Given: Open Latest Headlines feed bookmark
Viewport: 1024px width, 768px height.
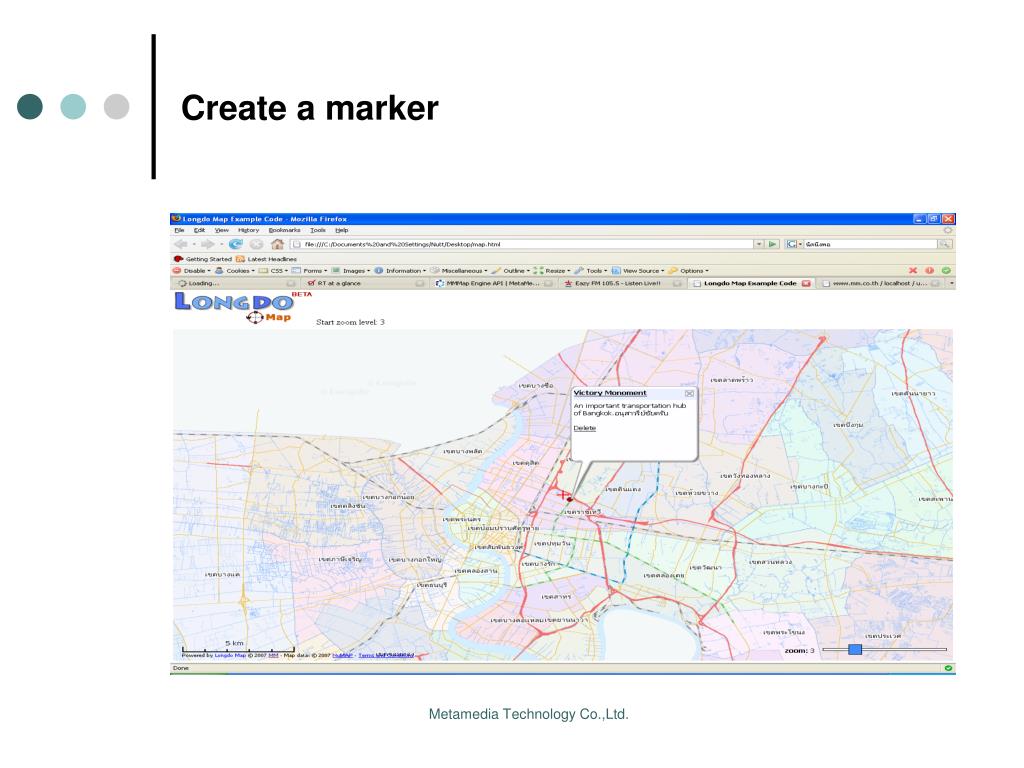Looking at the screenshot, I should (266, 259).
